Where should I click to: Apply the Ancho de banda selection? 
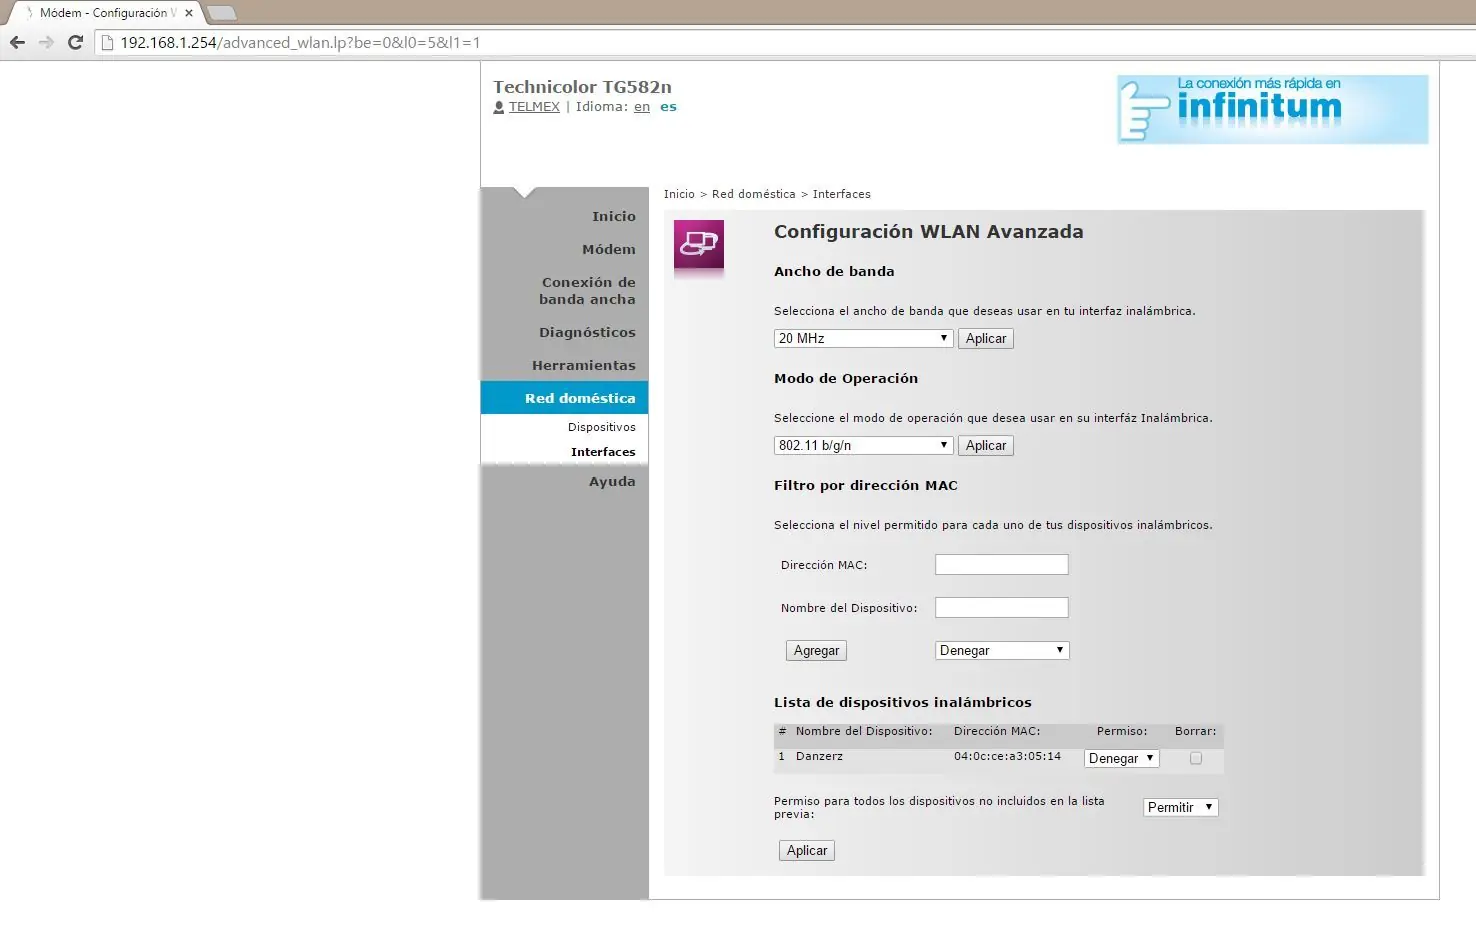point(986,339)
